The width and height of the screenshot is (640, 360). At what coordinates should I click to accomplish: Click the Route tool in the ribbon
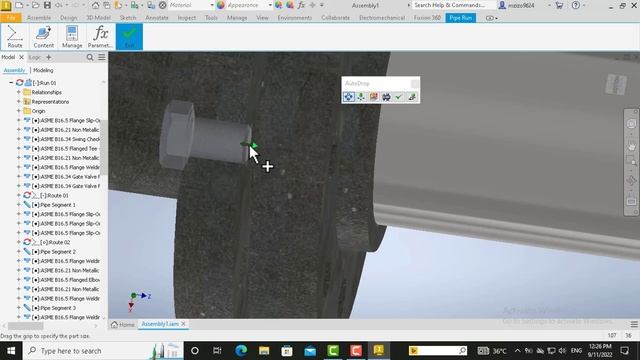(15, 37)
